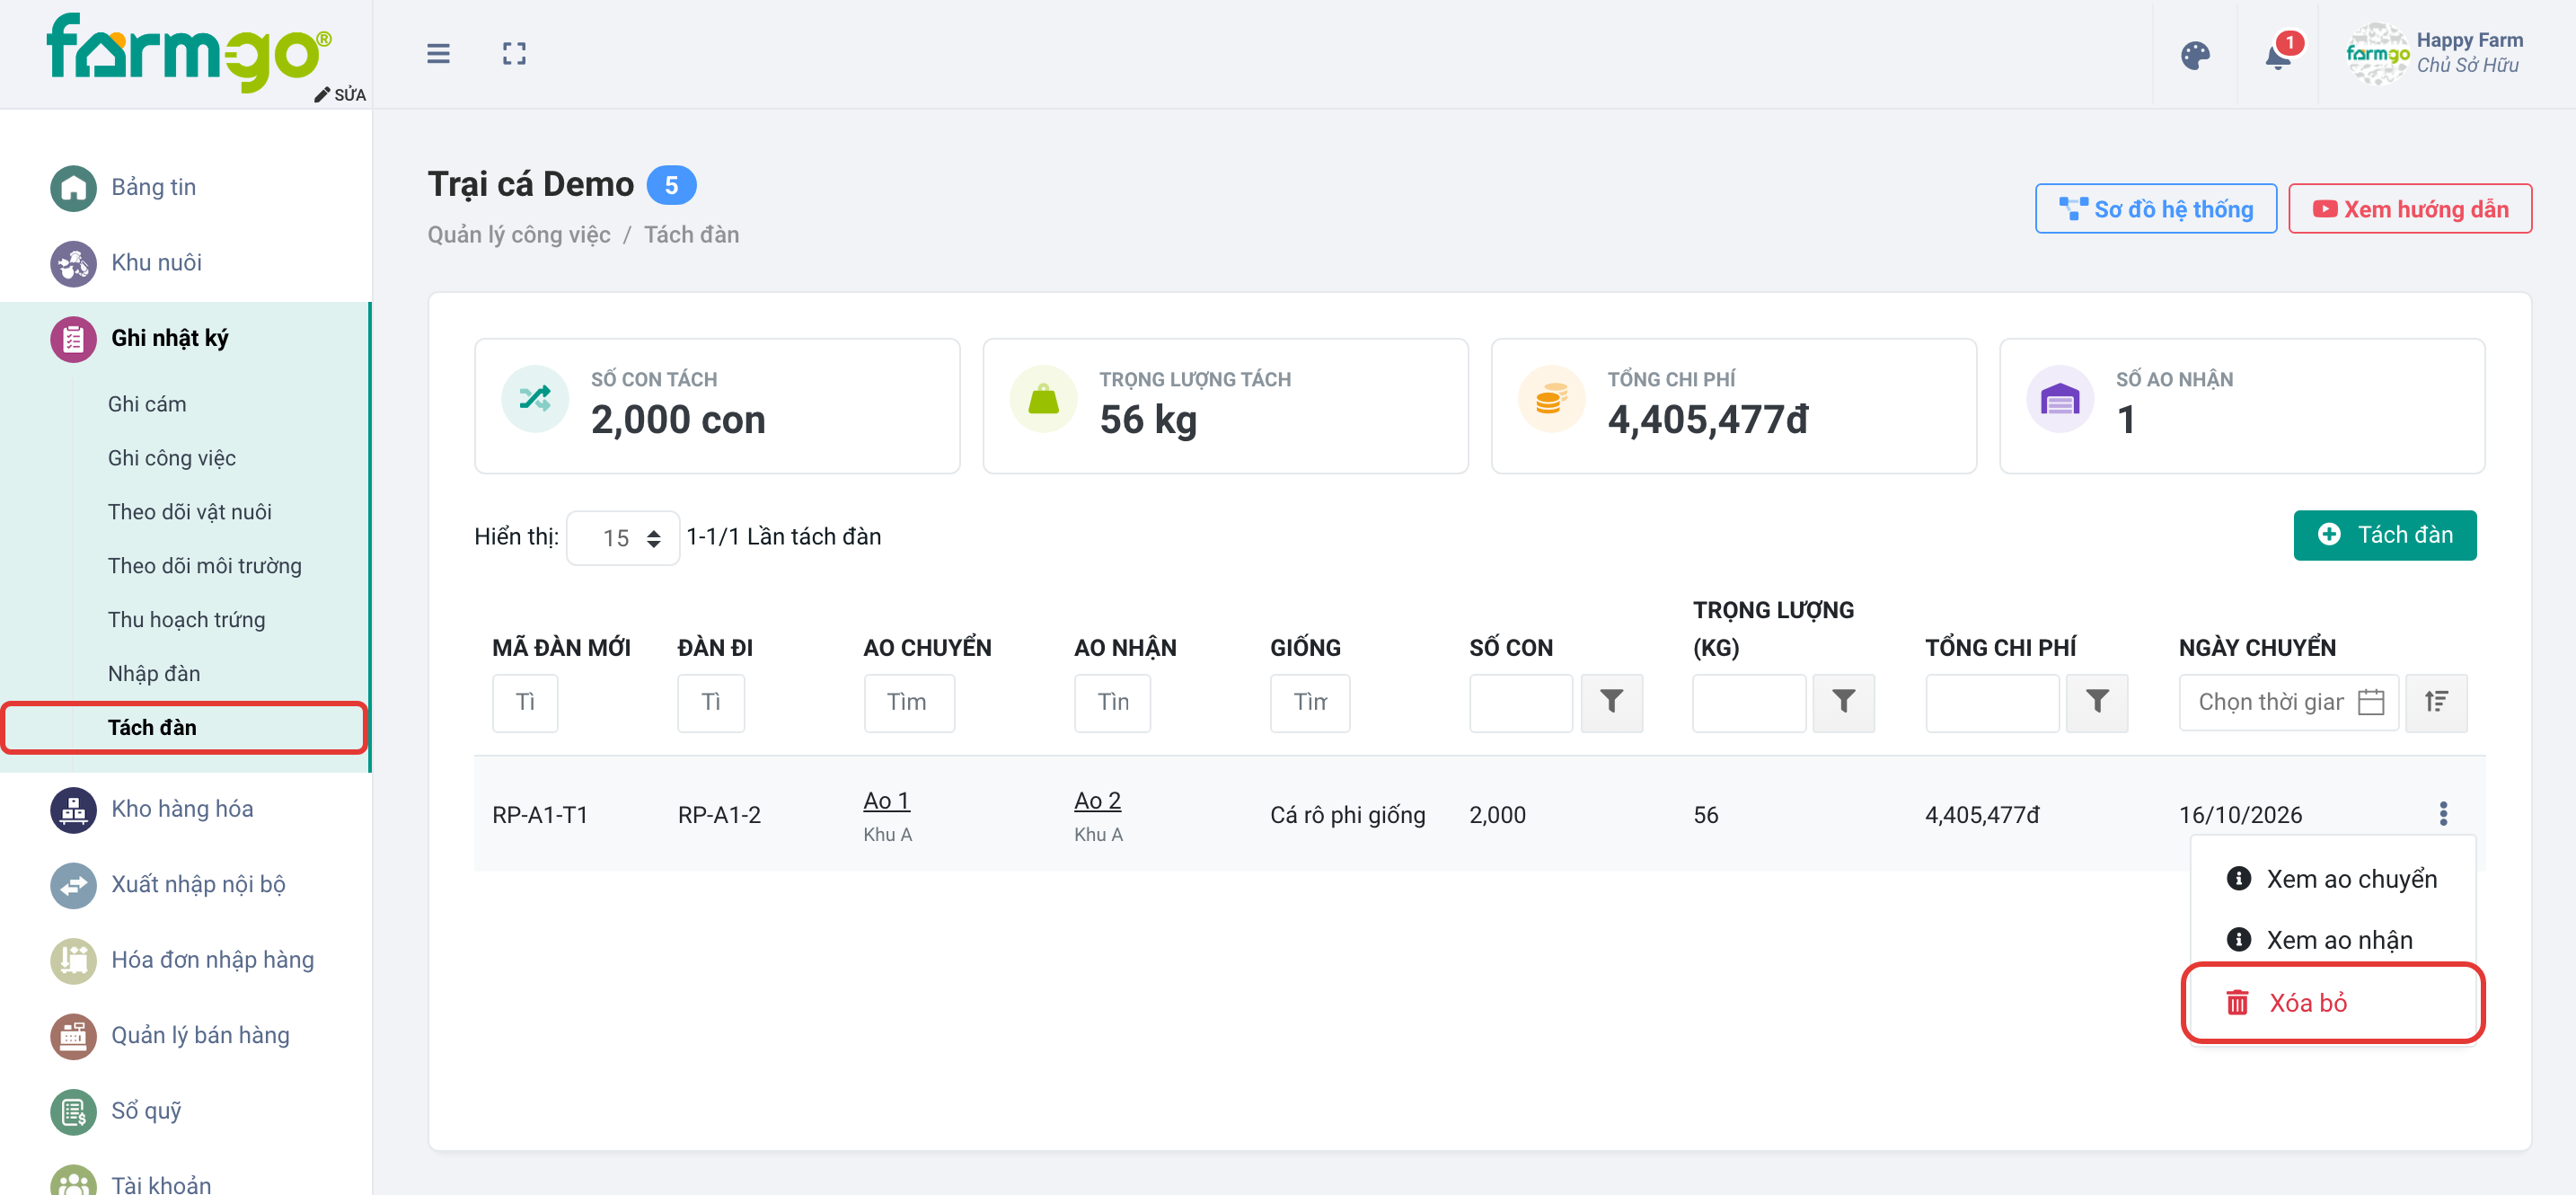Toggle fullscreen mode icon
The image size is (2576, 1195).
[x=514, y=53]
